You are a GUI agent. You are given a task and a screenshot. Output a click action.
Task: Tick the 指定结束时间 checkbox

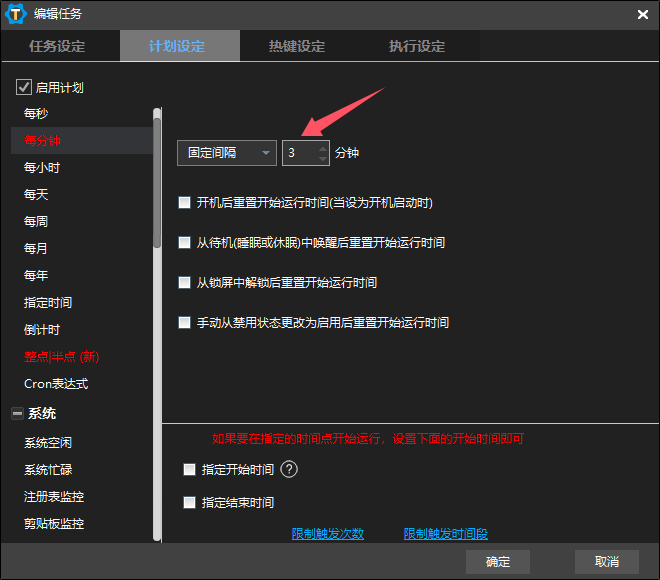[190, 502]
